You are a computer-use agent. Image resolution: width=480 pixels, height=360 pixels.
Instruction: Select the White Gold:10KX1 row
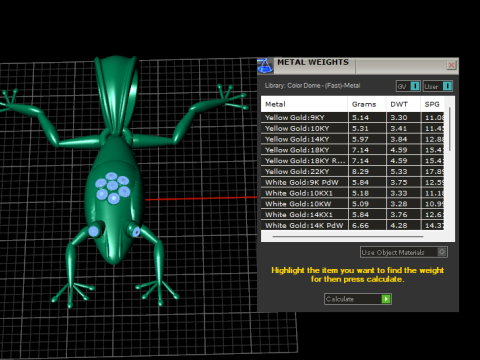tap(353, 193)
